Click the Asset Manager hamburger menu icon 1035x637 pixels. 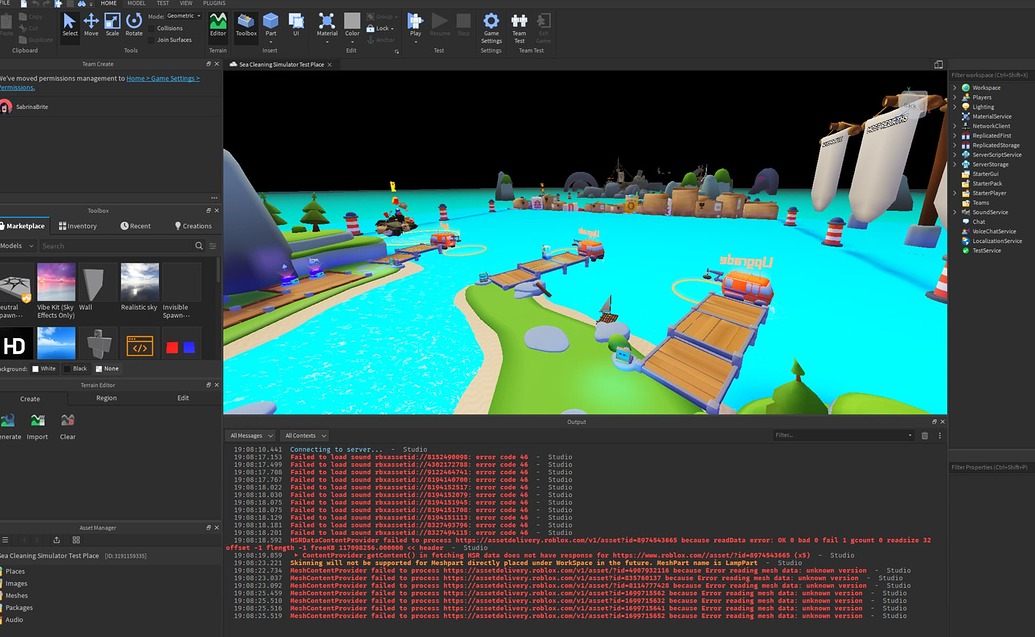pyautogui.click(x=5, y=540)
